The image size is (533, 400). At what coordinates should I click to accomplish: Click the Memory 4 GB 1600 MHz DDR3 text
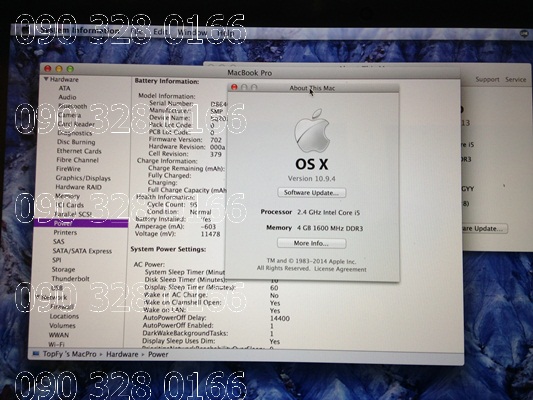point(314,228)
